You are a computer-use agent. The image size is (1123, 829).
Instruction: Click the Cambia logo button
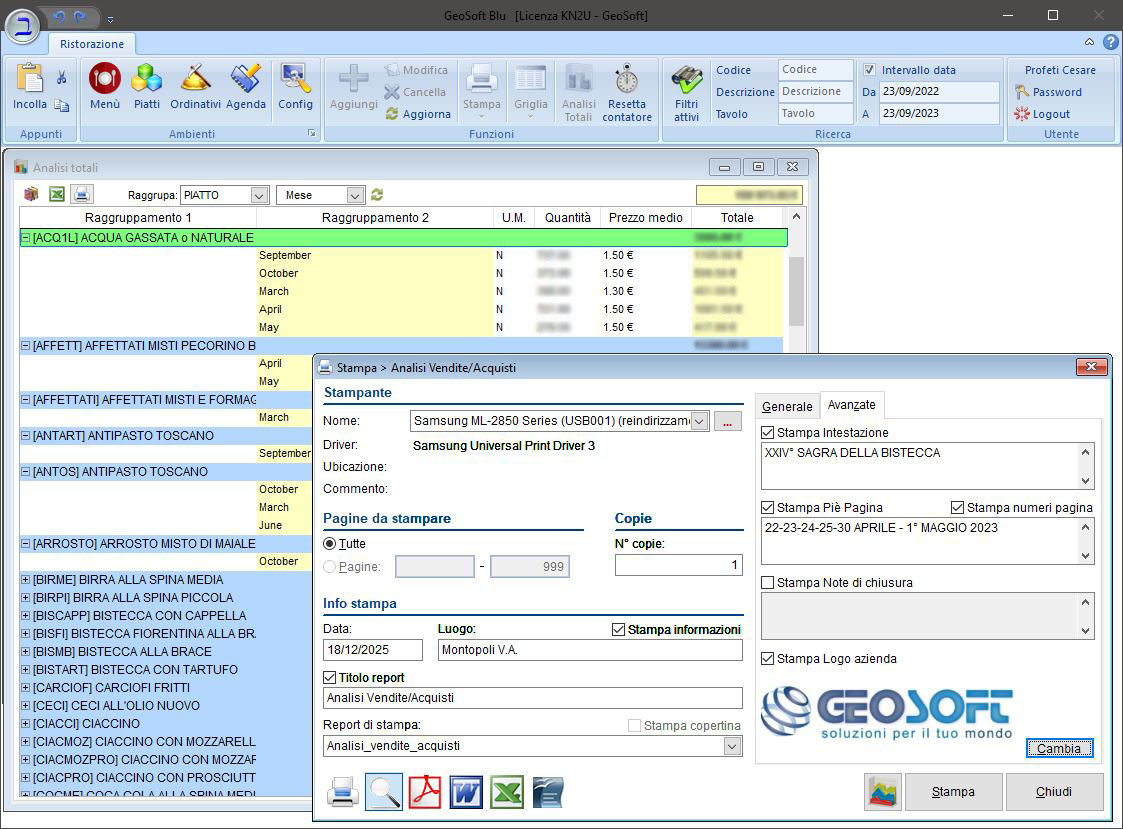point(1059,748)
